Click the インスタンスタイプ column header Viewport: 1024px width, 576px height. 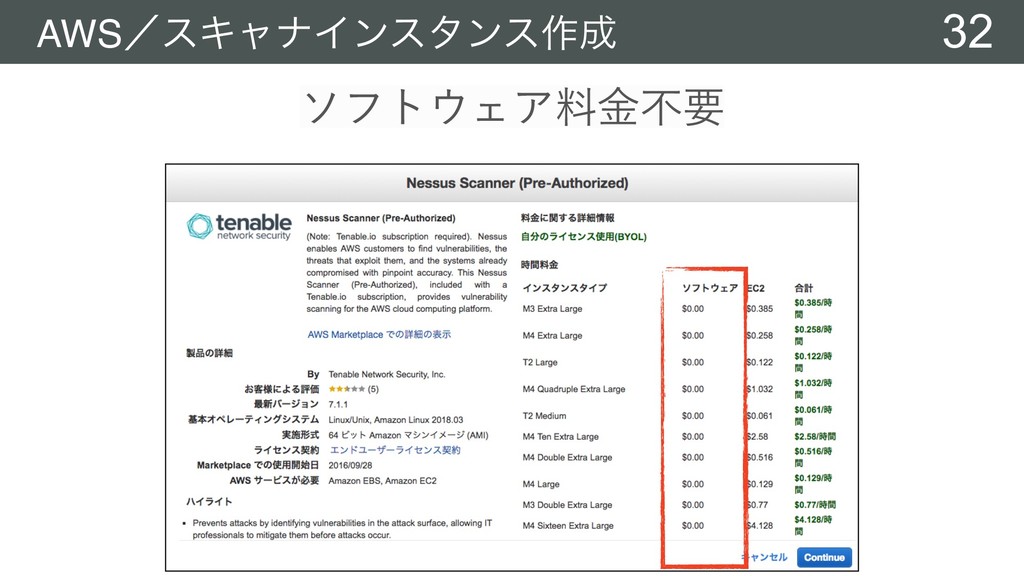[x=565, y=288]
